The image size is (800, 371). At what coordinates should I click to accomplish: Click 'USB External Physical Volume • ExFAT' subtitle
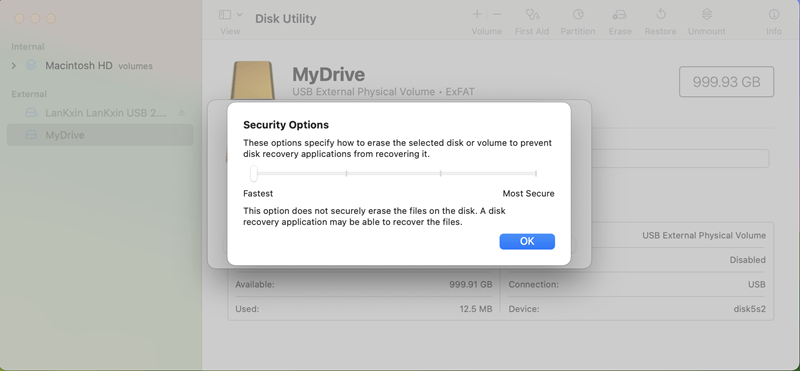(383, 92)
